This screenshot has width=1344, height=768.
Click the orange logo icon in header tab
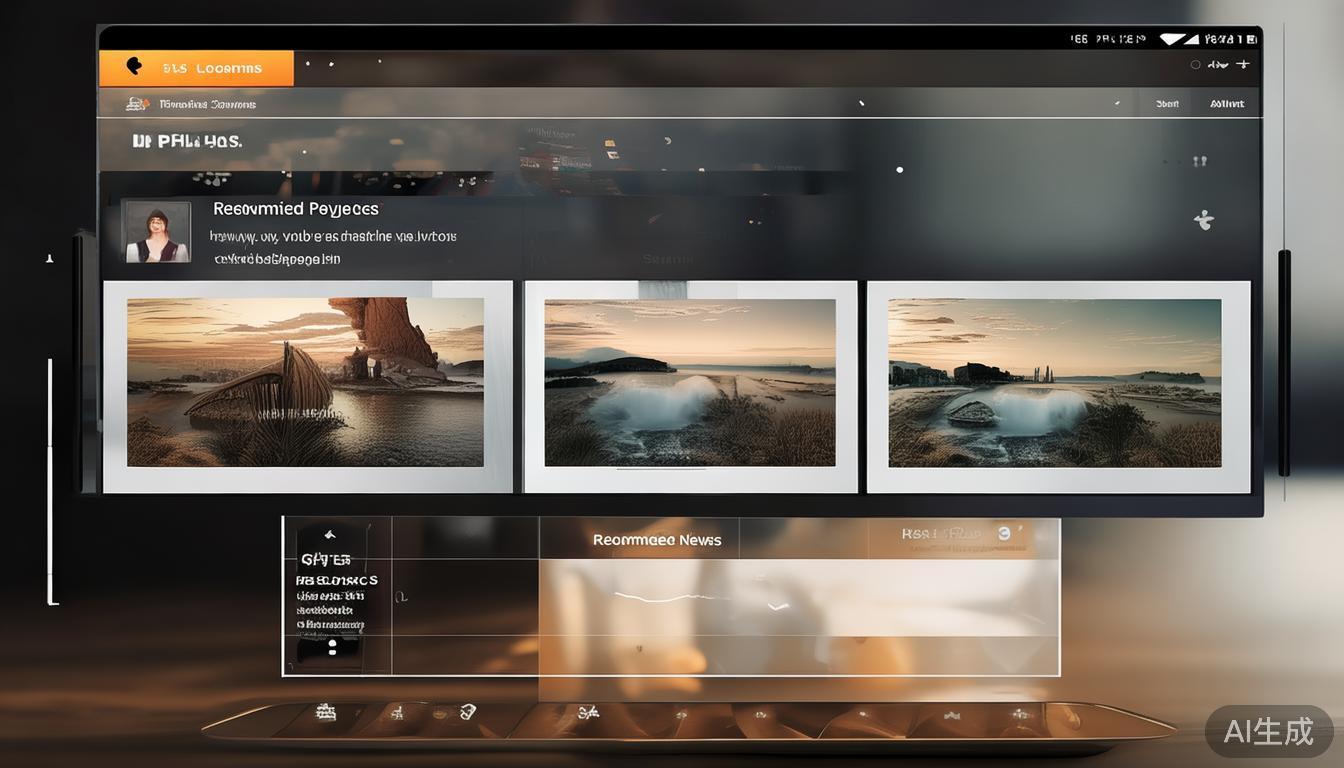[134, 67]
